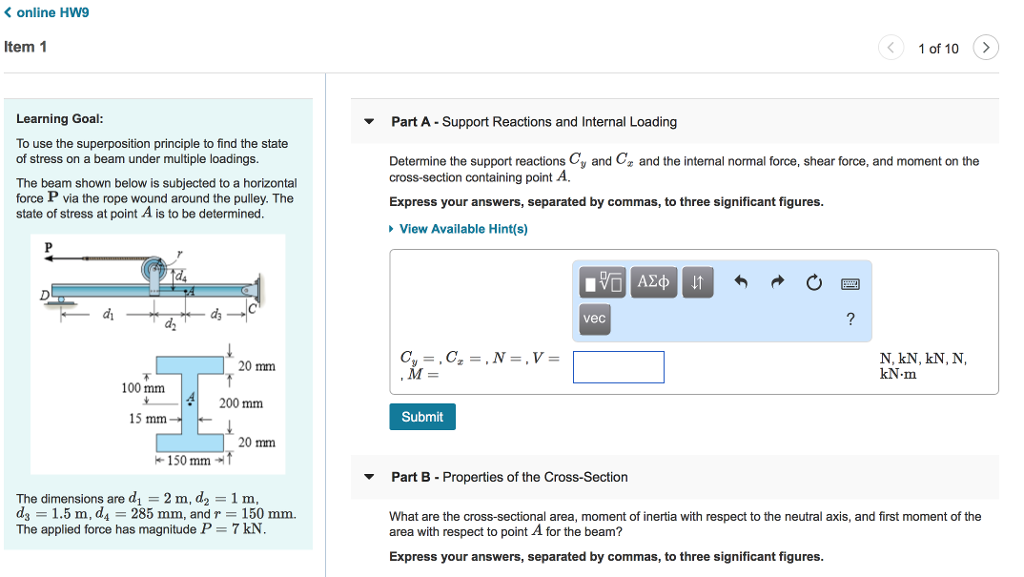Reset the answer field using circular arrow icon
This screenshot has height=577, width=1024.
pyautogui.click(x=813, y=282)
